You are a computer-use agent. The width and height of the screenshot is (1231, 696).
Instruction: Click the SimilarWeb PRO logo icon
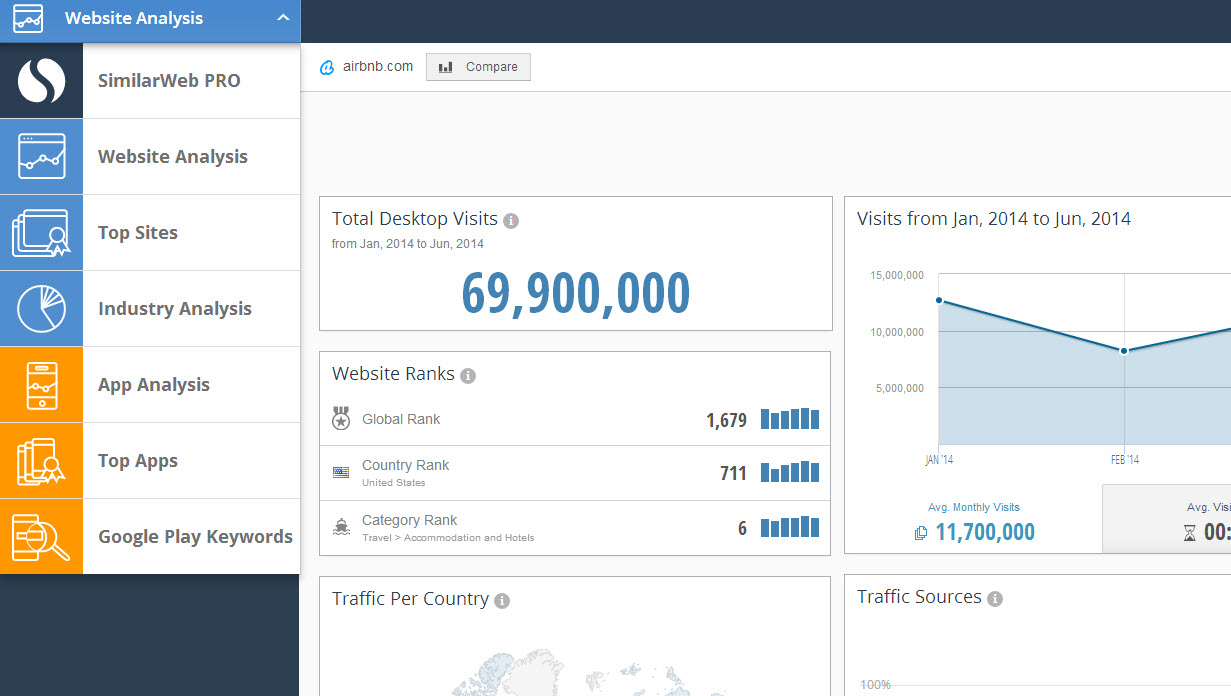pyautogui.click(x=41, y=81)
